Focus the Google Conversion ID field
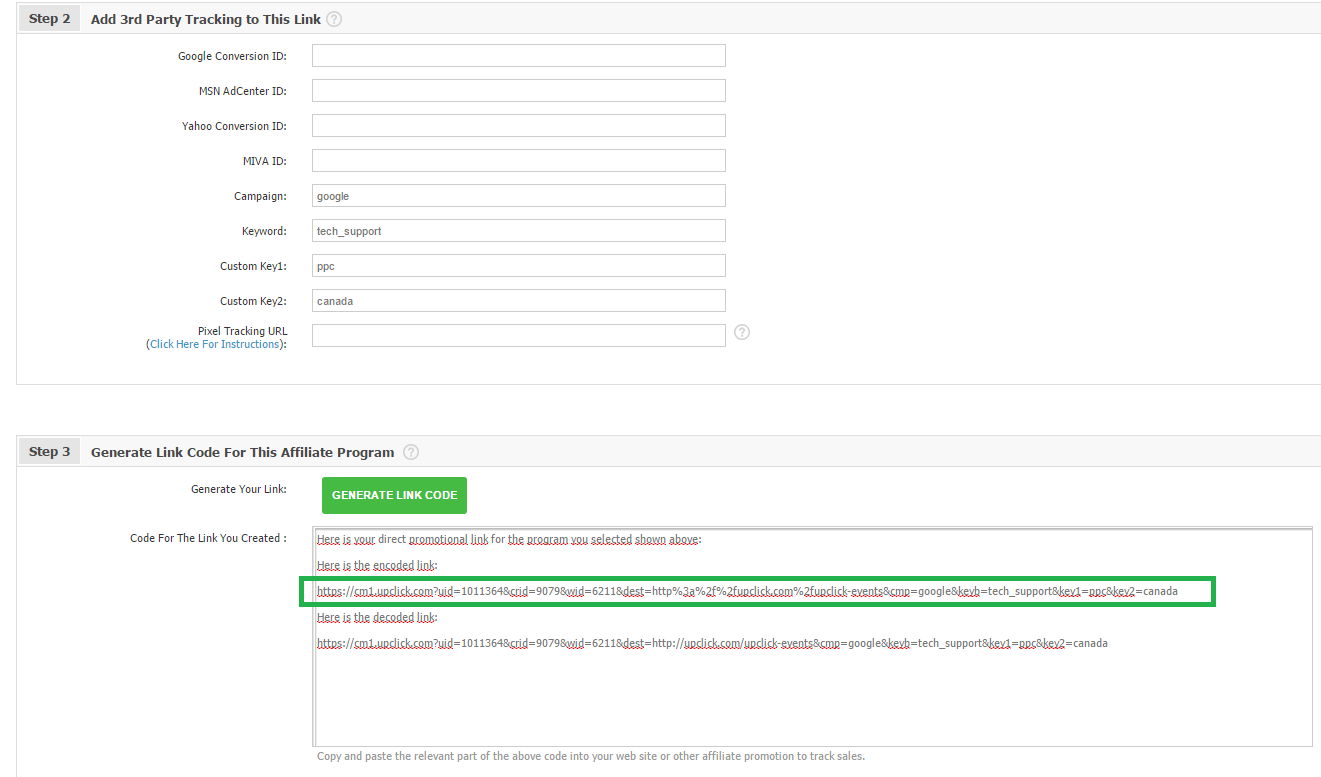 [x=518, y=56]
